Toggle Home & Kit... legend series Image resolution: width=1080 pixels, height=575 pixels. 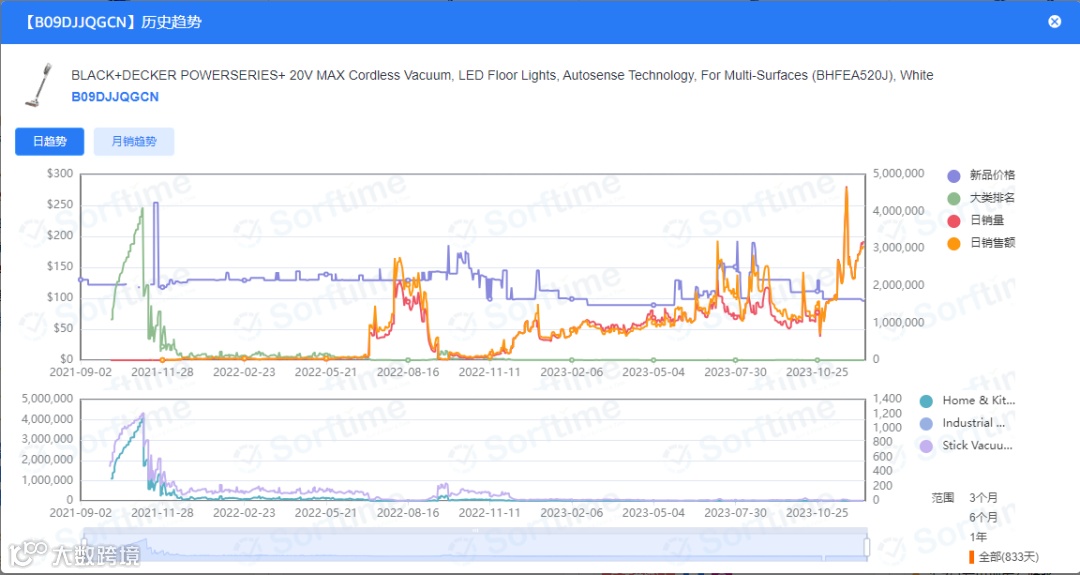(968, 401)
